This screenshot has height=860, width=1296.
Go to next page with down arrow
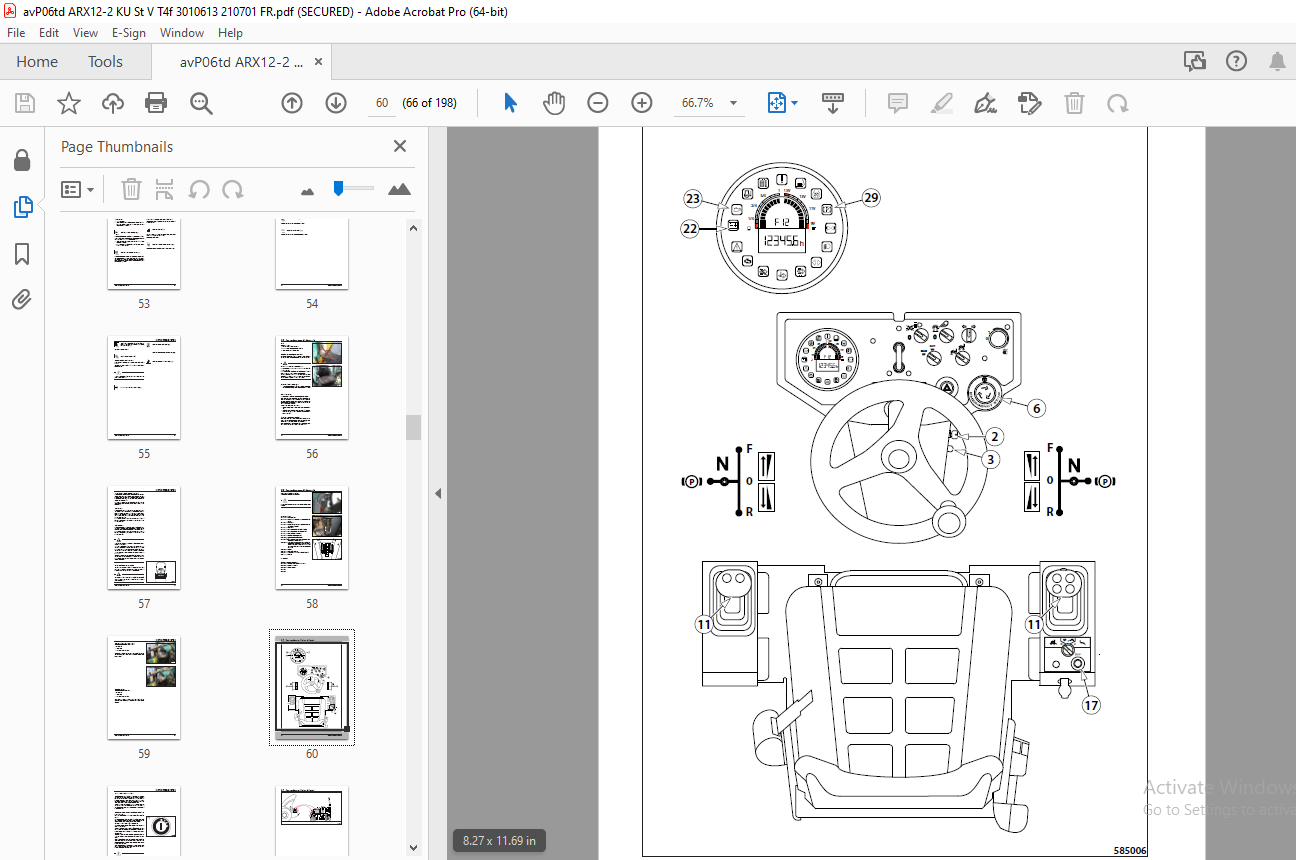click(x=336, y=103)
